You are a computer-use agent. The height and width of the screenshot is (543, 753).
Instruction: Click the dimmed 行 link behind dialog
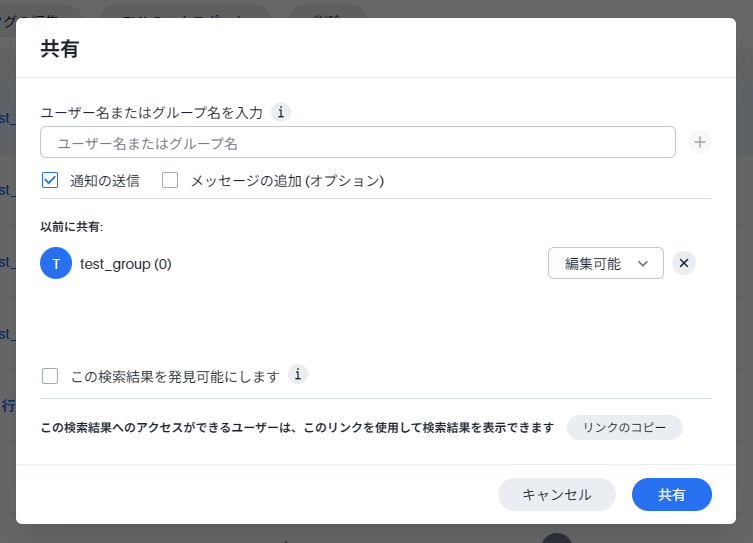tap(7, 405)
